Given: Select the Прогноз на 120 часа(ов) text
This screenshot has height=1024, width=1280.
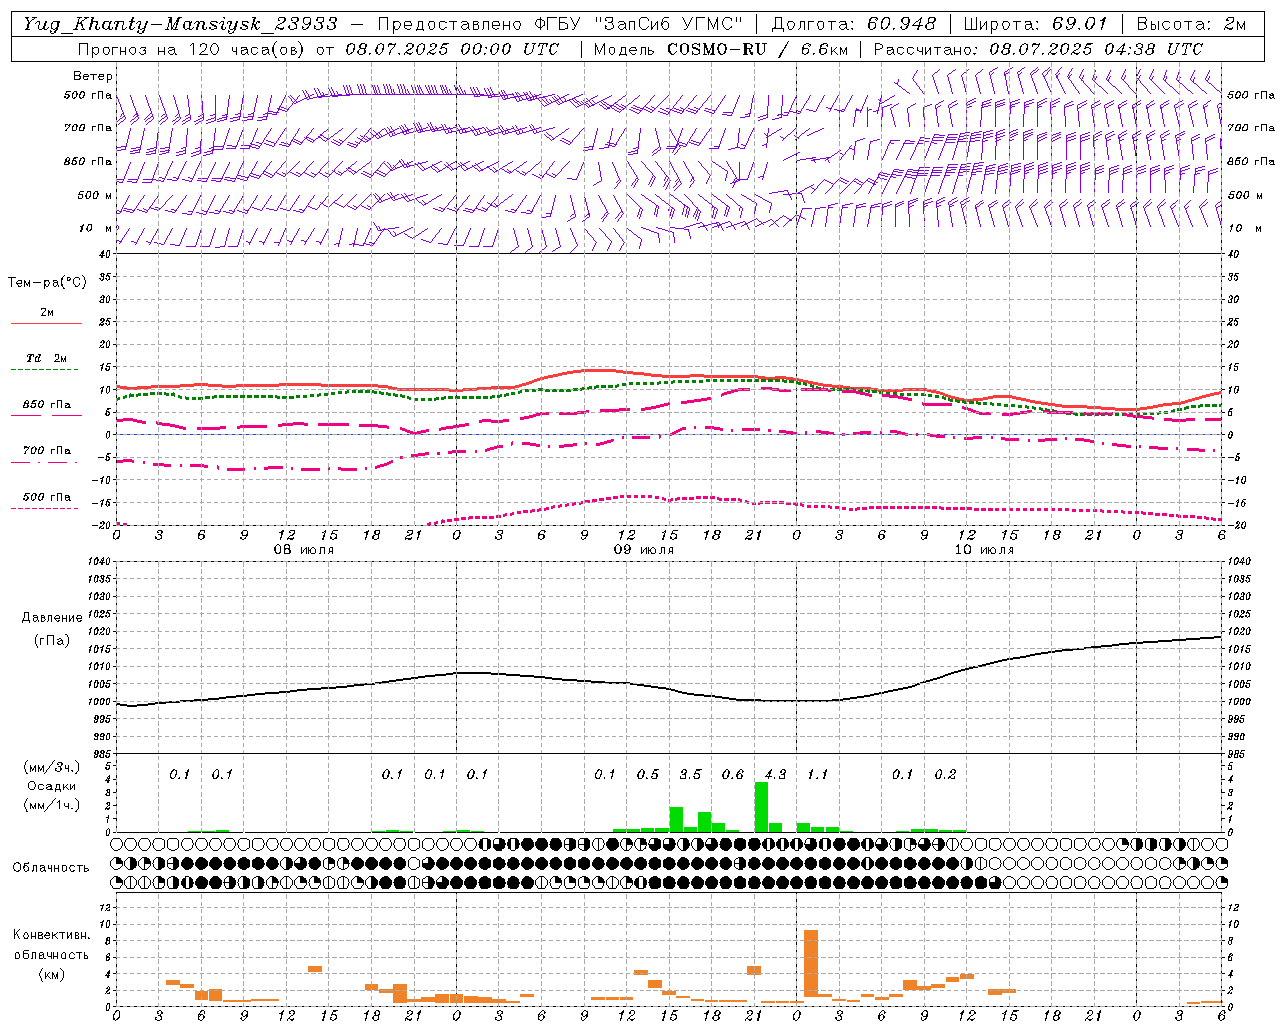Looking at the screenshot, I should [191, 49].
